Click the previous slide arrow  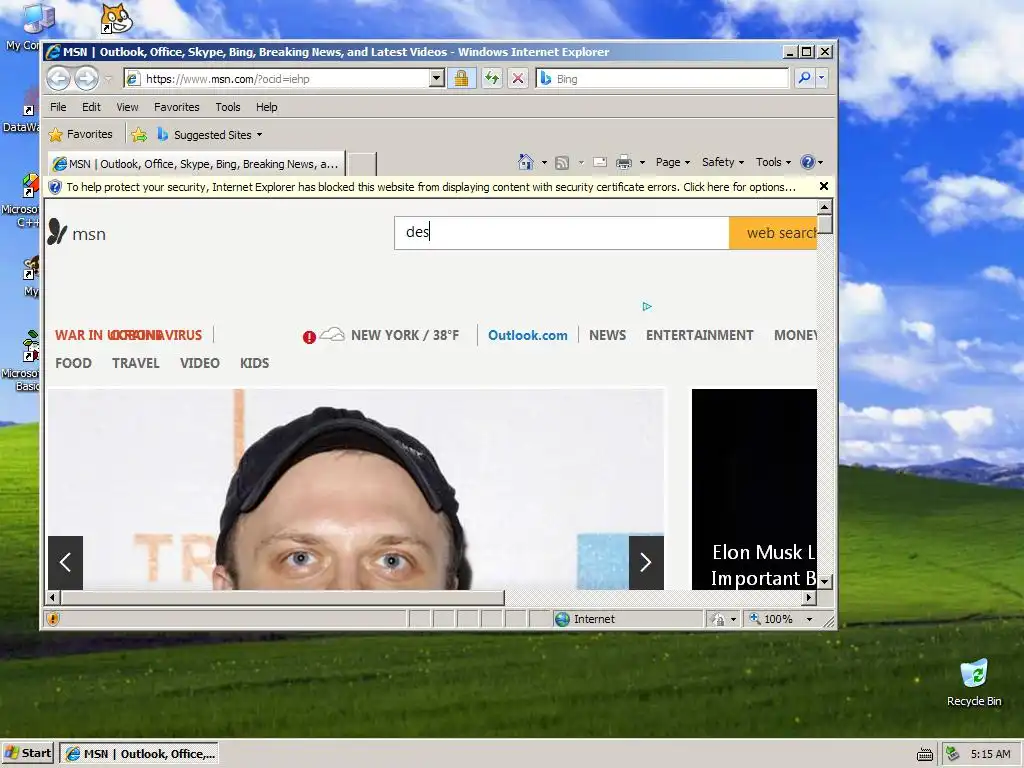[65, 562]
